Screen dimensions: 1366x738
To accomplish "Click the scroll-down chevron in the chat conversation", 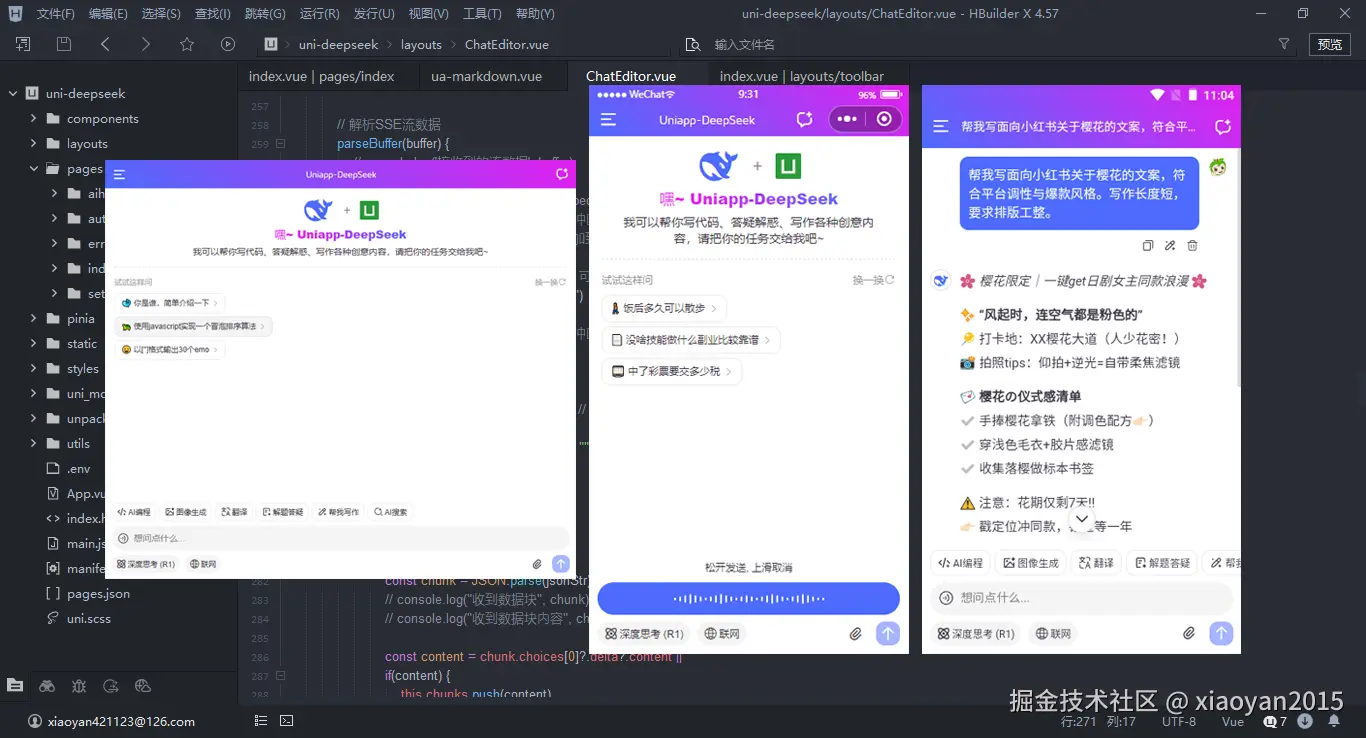I will 1082,518.
